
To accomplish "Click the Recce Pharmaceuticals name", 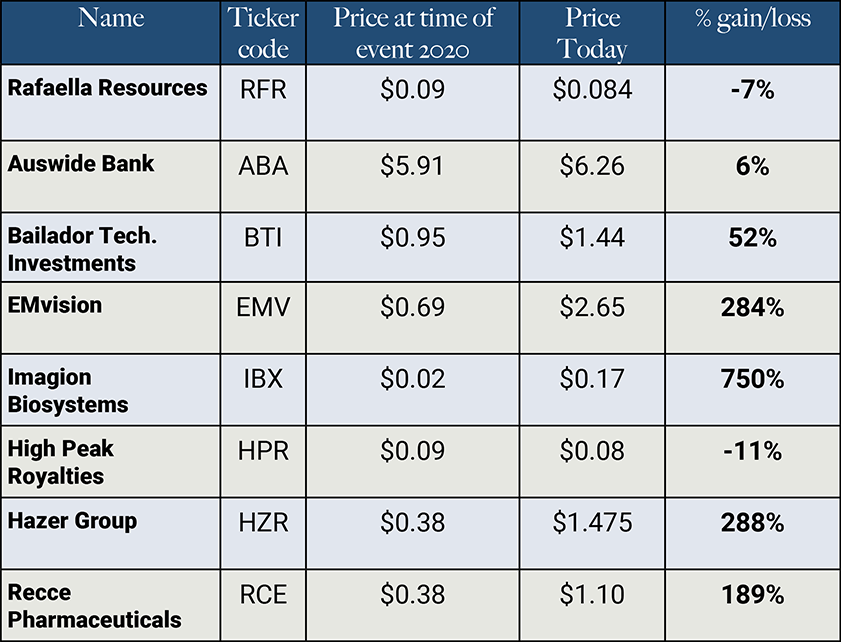I will pos(94,606).
